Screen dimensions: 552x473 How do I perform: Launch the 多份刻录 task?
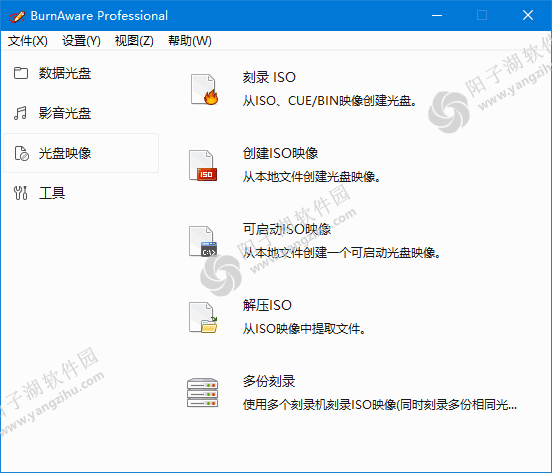[x=269, y=381]
